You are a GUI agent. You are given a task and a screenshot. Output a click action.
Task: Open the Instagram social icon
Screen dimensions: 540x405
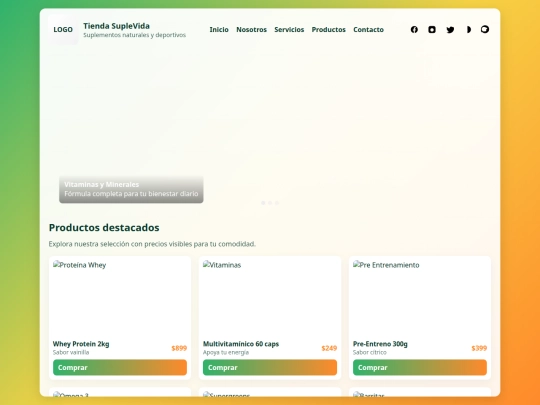pos(432,30)
